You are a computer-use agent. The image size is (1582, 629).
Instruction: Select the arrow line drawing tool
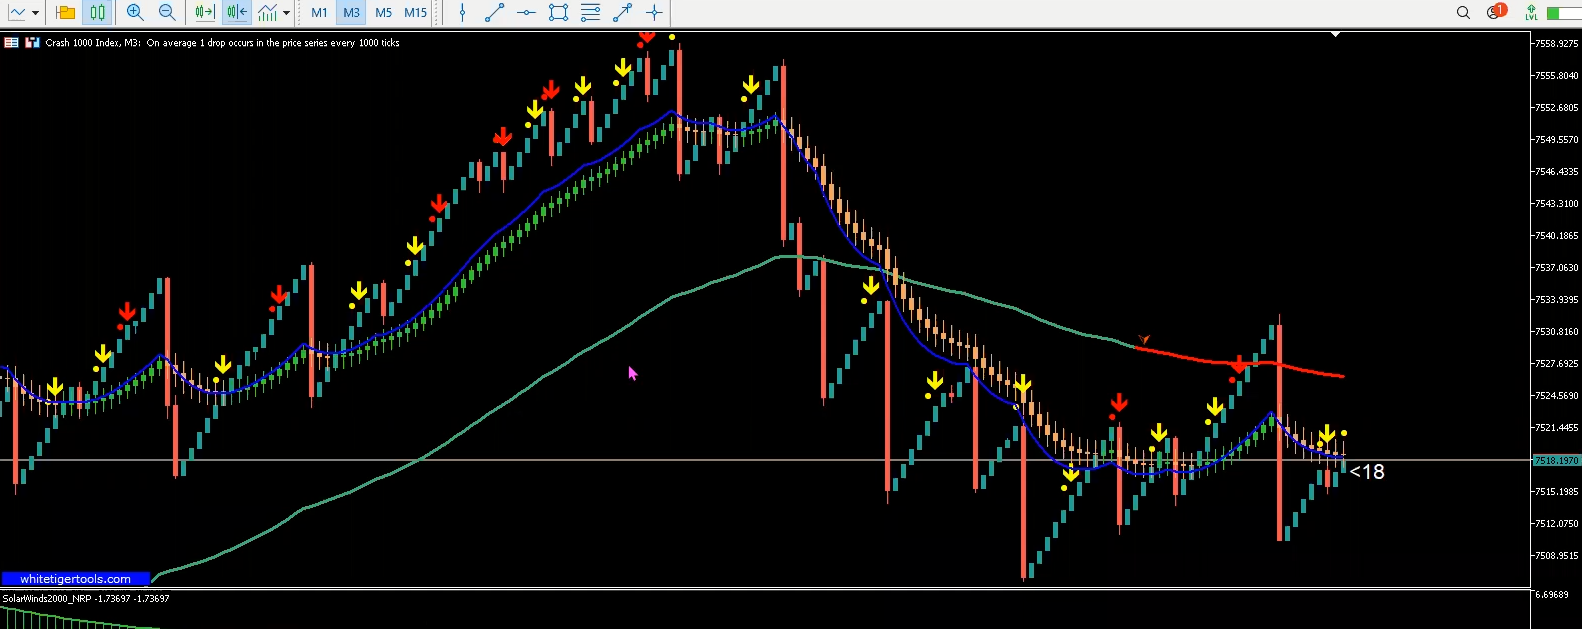[622, 13]
